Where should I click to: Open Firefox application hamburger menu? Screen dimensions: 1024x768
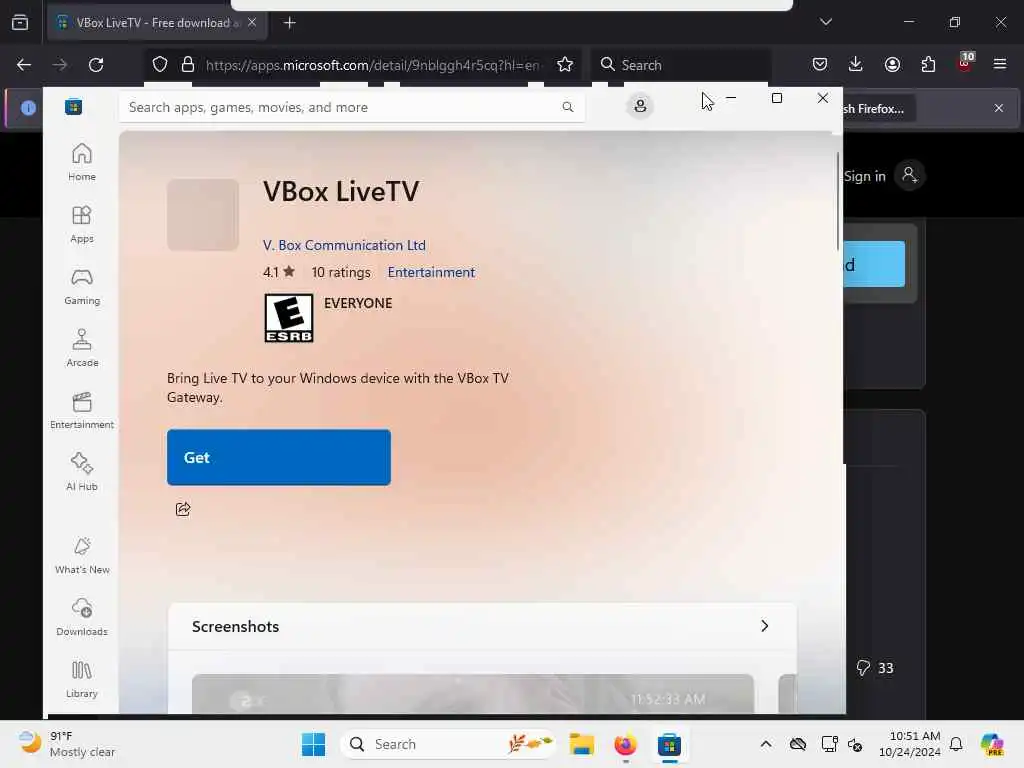[1000, 64]
